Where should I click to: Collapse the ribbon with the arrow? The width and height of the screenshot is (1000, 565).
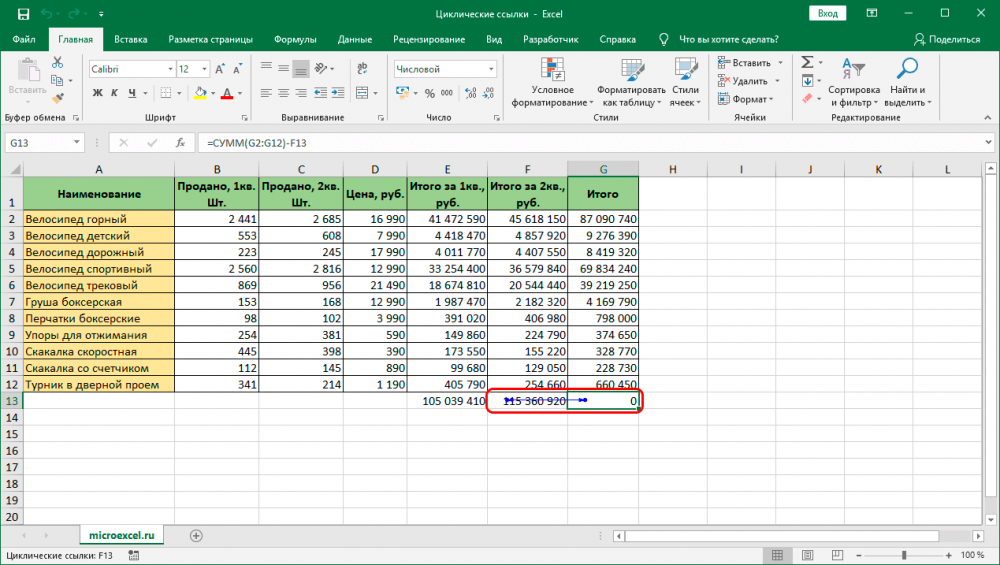pos(988,117)
